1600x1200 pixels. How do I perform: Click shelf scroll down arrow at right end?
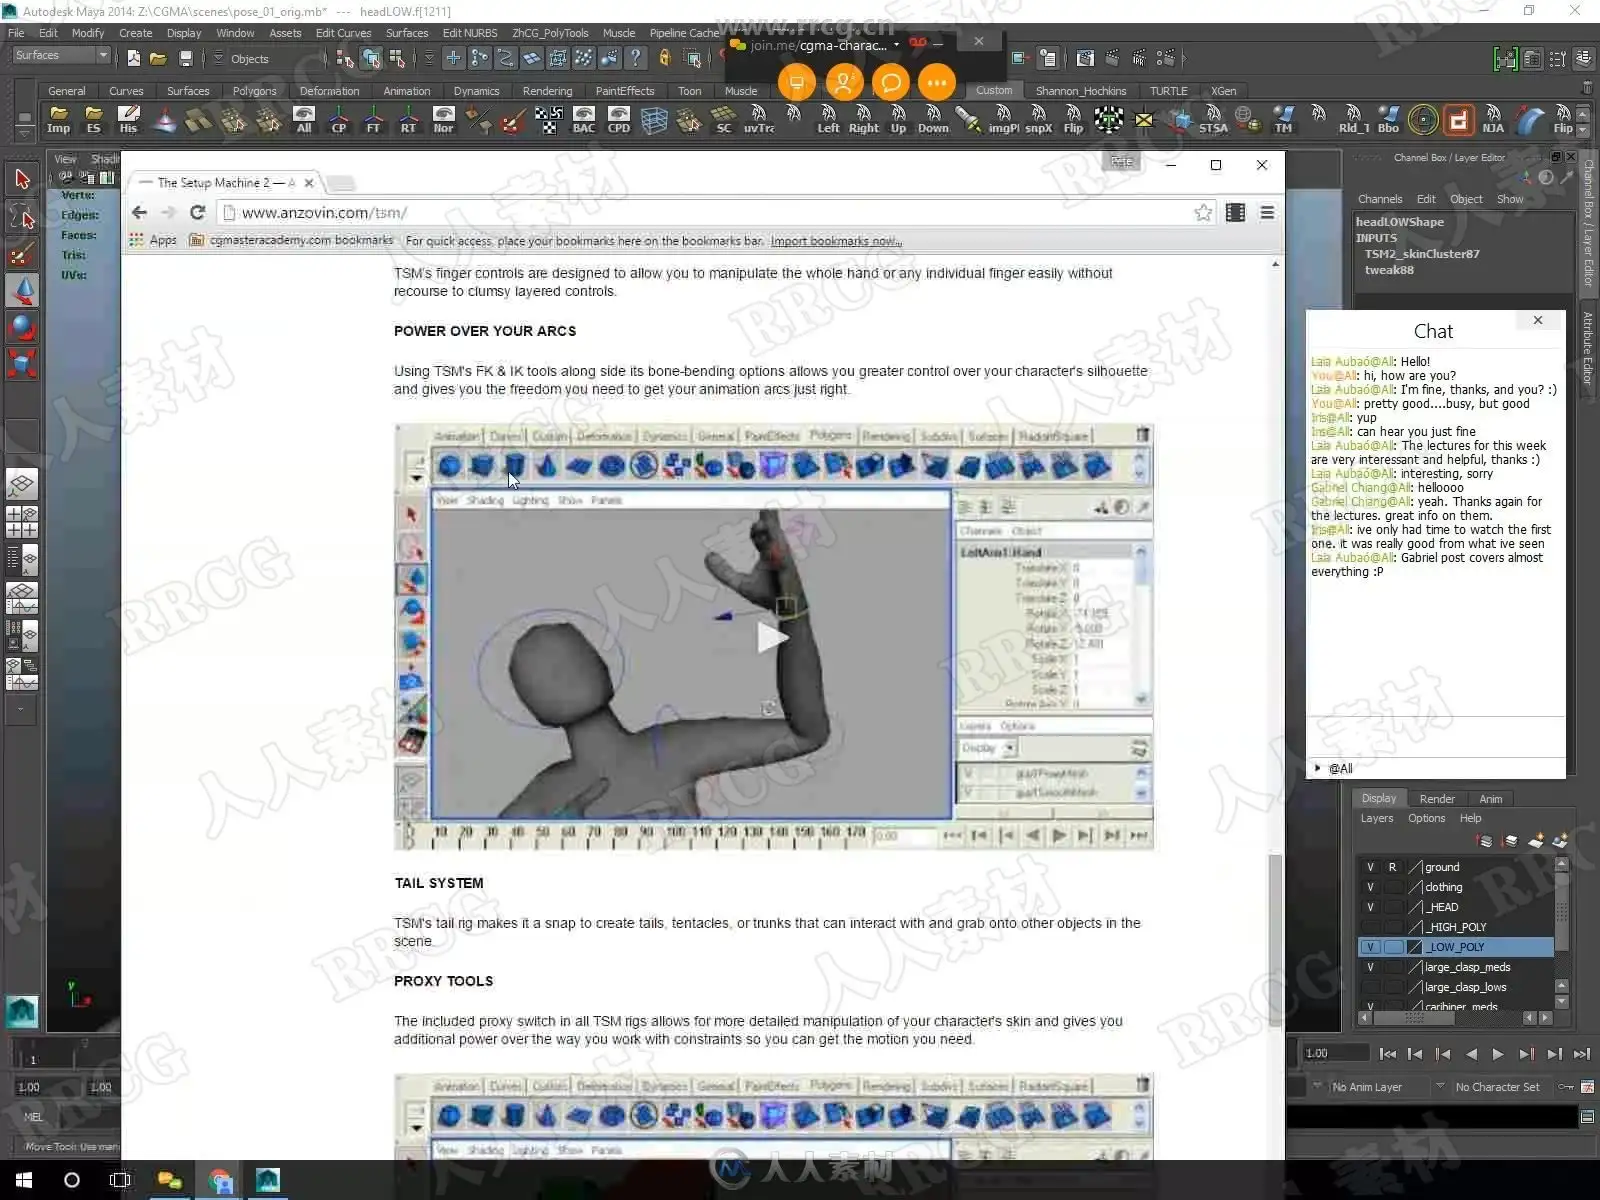click(x=1584, y=130)
